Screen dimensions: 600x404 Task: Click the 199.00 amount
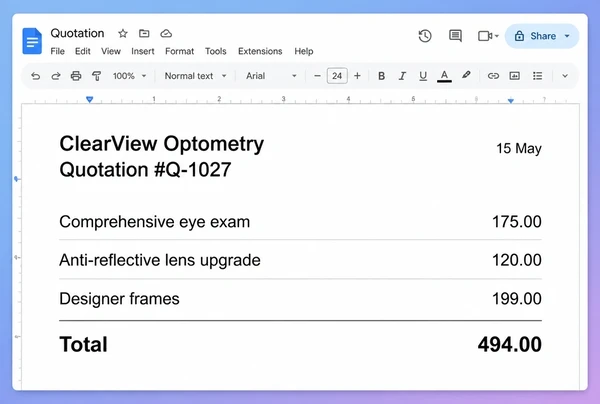517,299
